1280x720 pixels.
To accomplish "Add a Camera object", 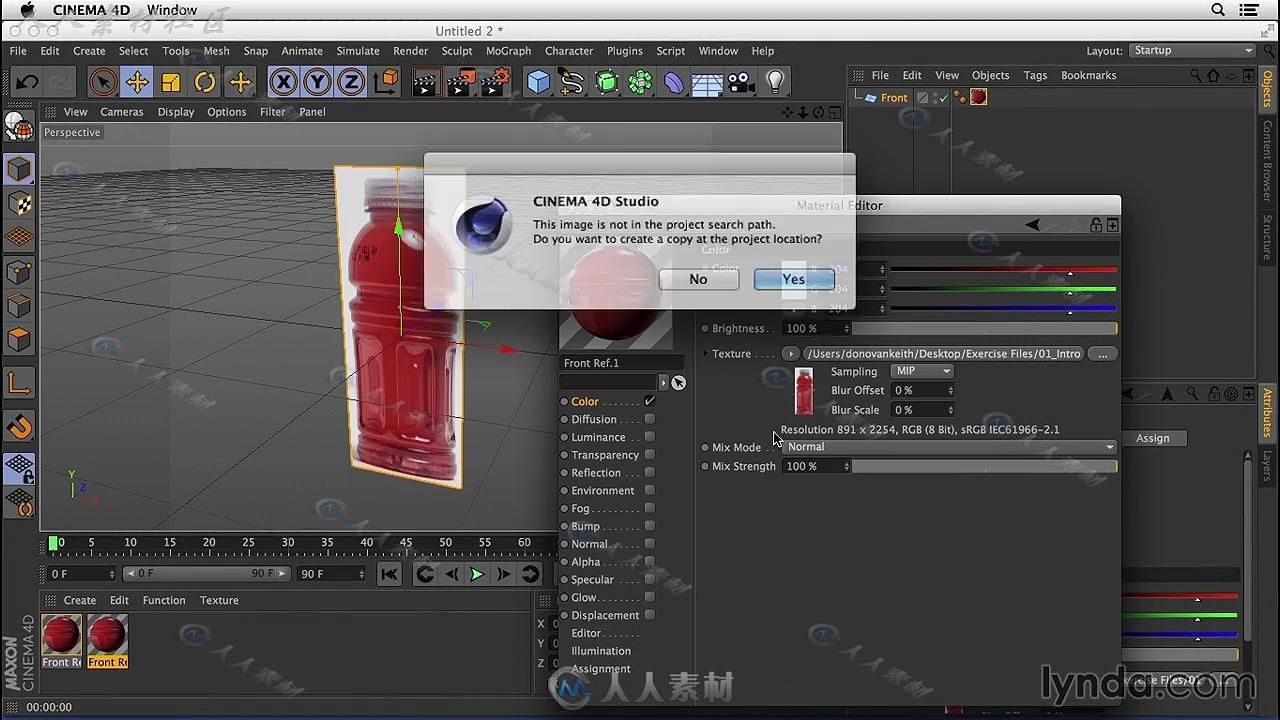I will click(x=740, y=82).
